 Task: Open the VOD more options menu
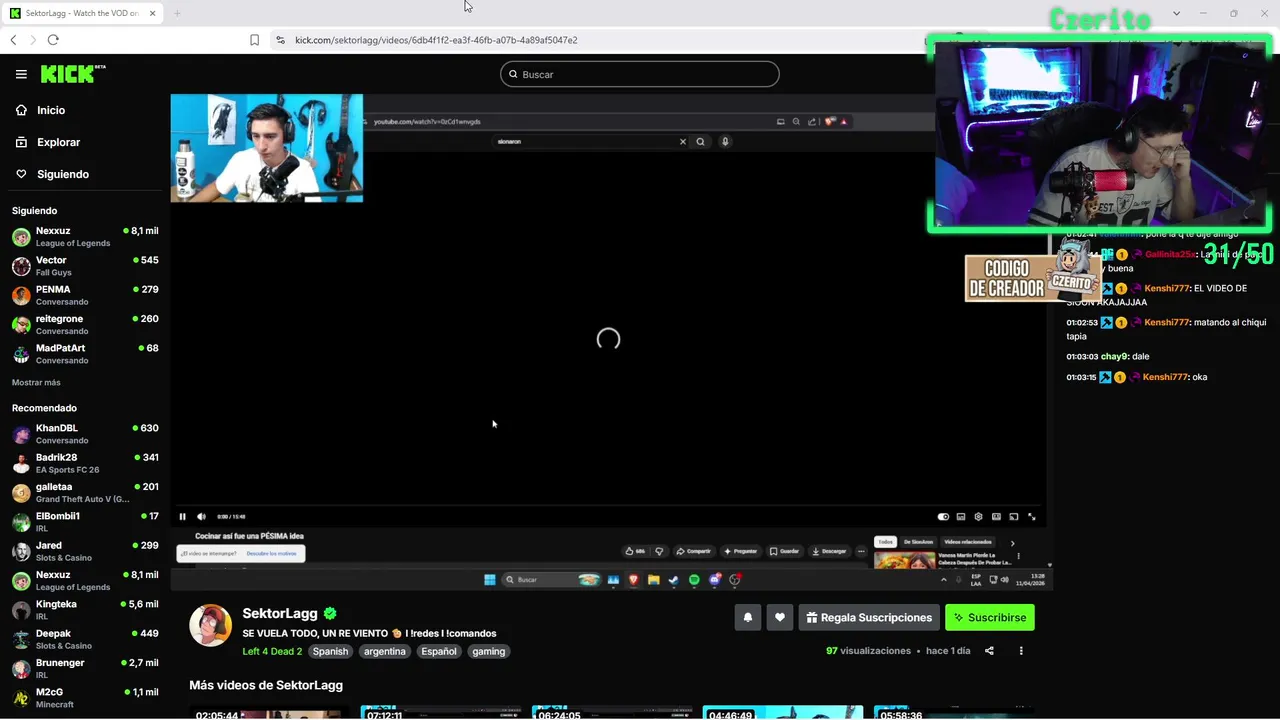(1021, 651)
